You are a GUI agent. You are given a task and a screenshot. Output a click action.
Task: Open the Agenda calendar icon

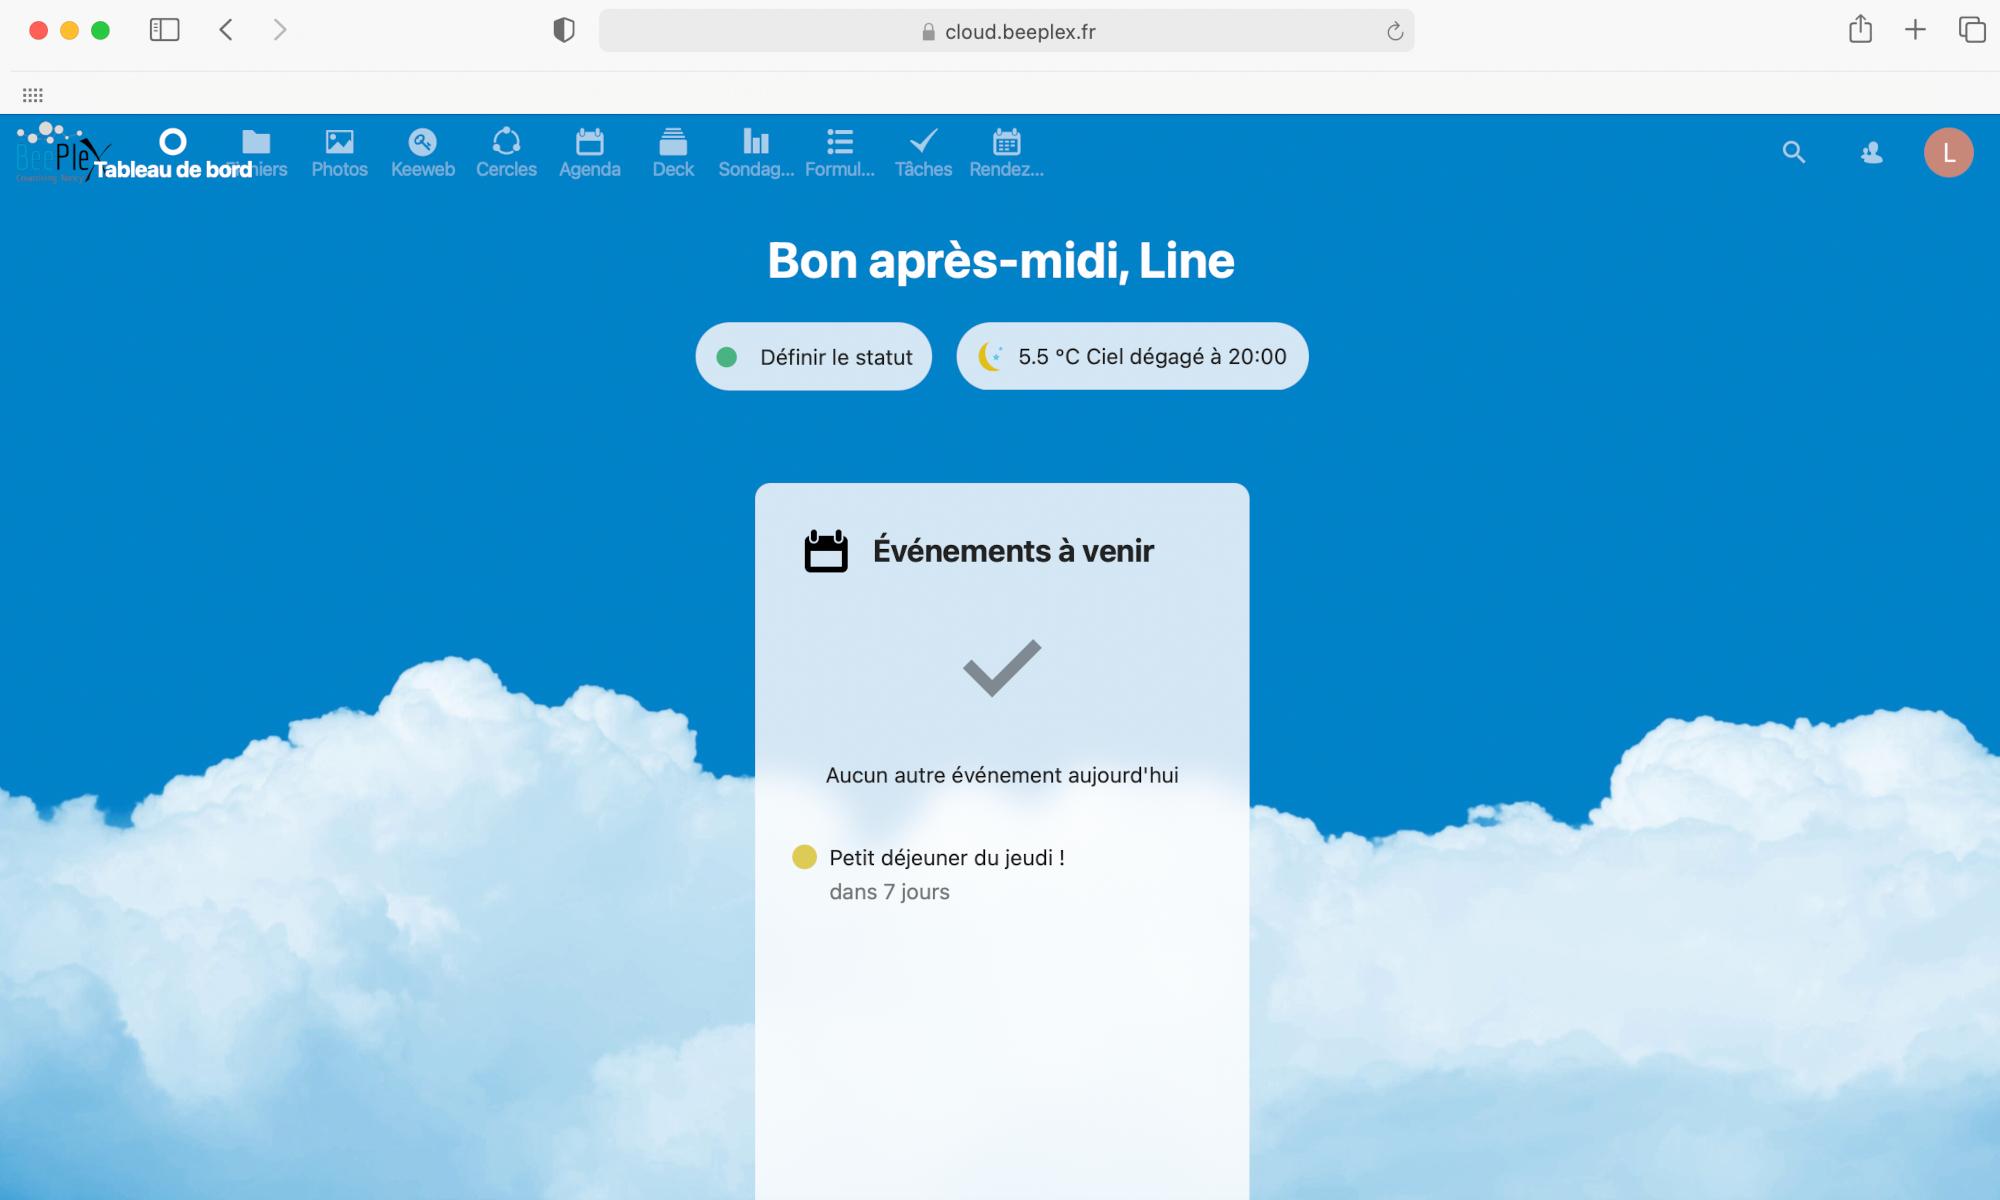[589, 153]
